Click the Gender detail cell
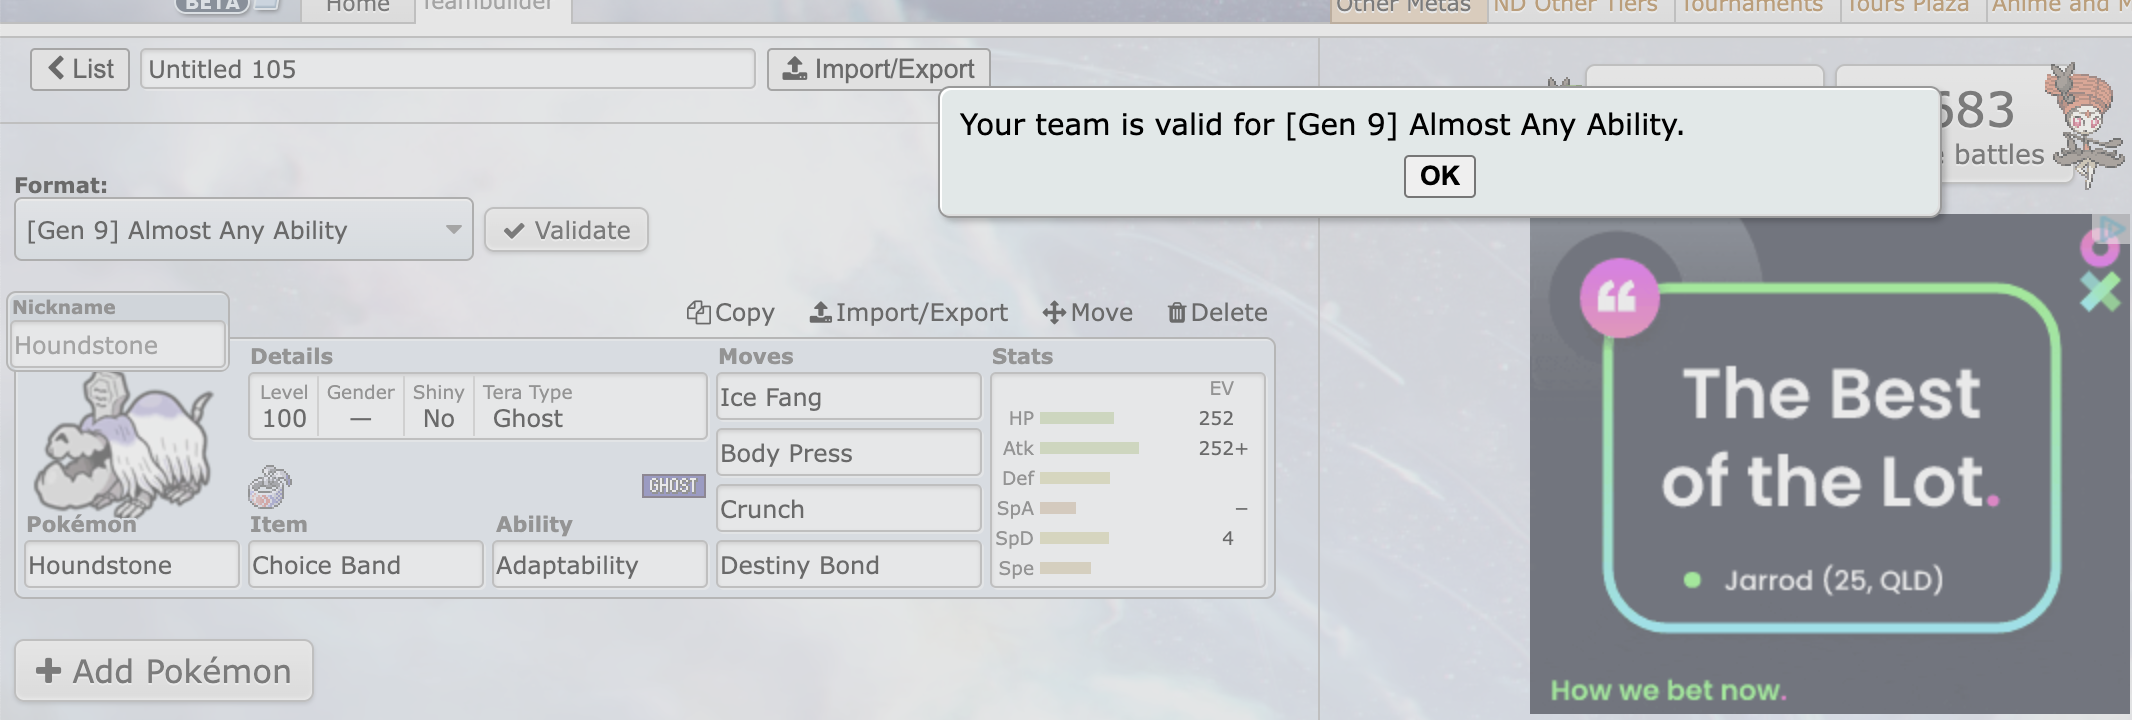The height and width of the screenshot is (720, 2132). (x=361, y=407)
